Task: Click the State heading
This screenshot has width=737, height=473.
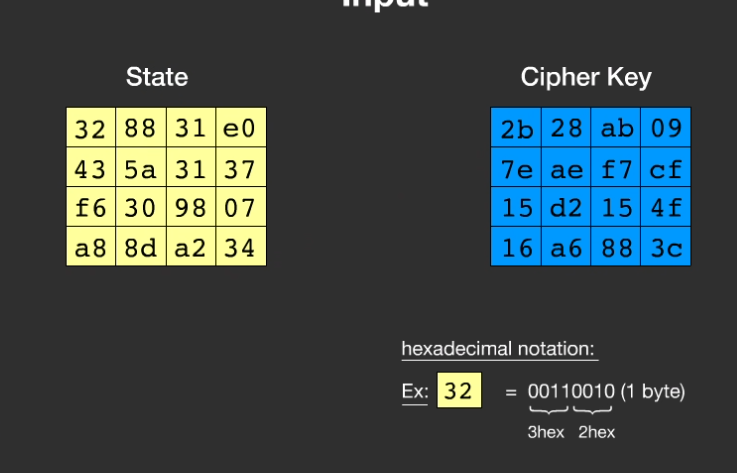Action: [157, 77]
